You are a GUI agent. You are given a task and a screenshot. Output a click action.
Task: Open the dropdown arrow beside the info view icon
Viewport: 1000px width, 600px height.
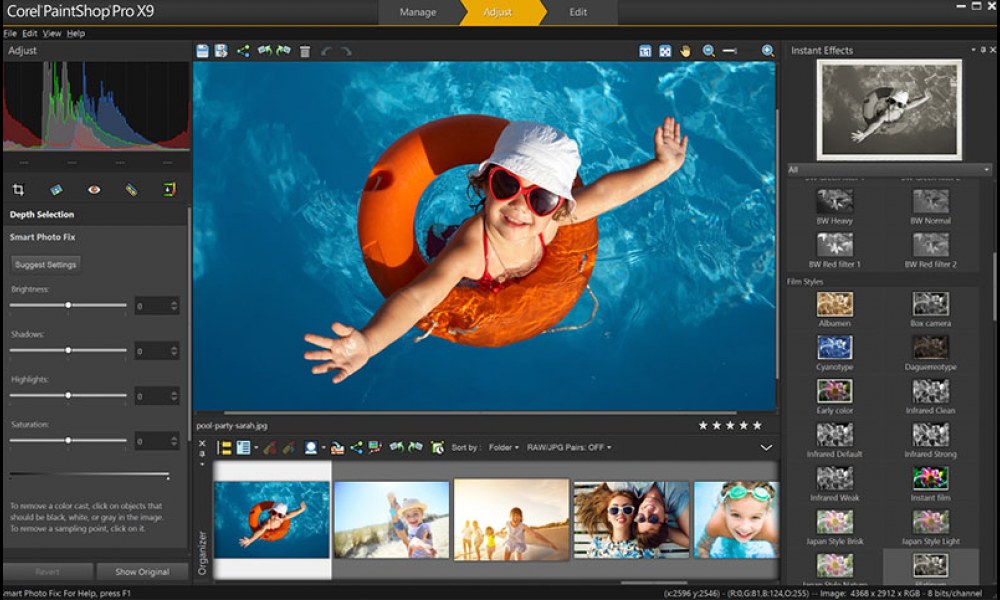pos(256,448)
